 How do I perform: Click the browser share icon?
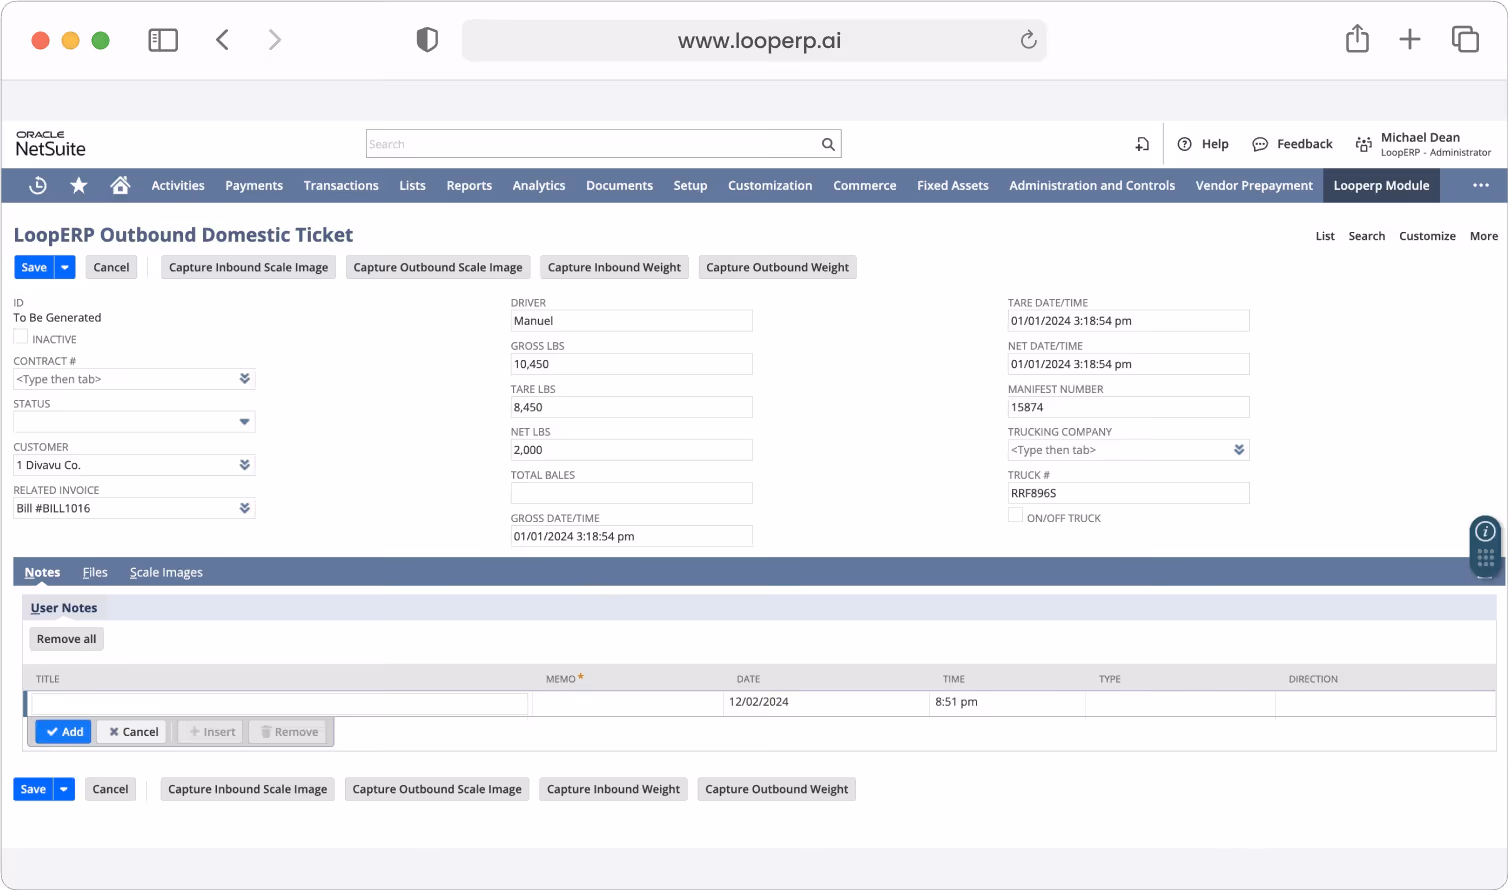tap(1357, 39)
